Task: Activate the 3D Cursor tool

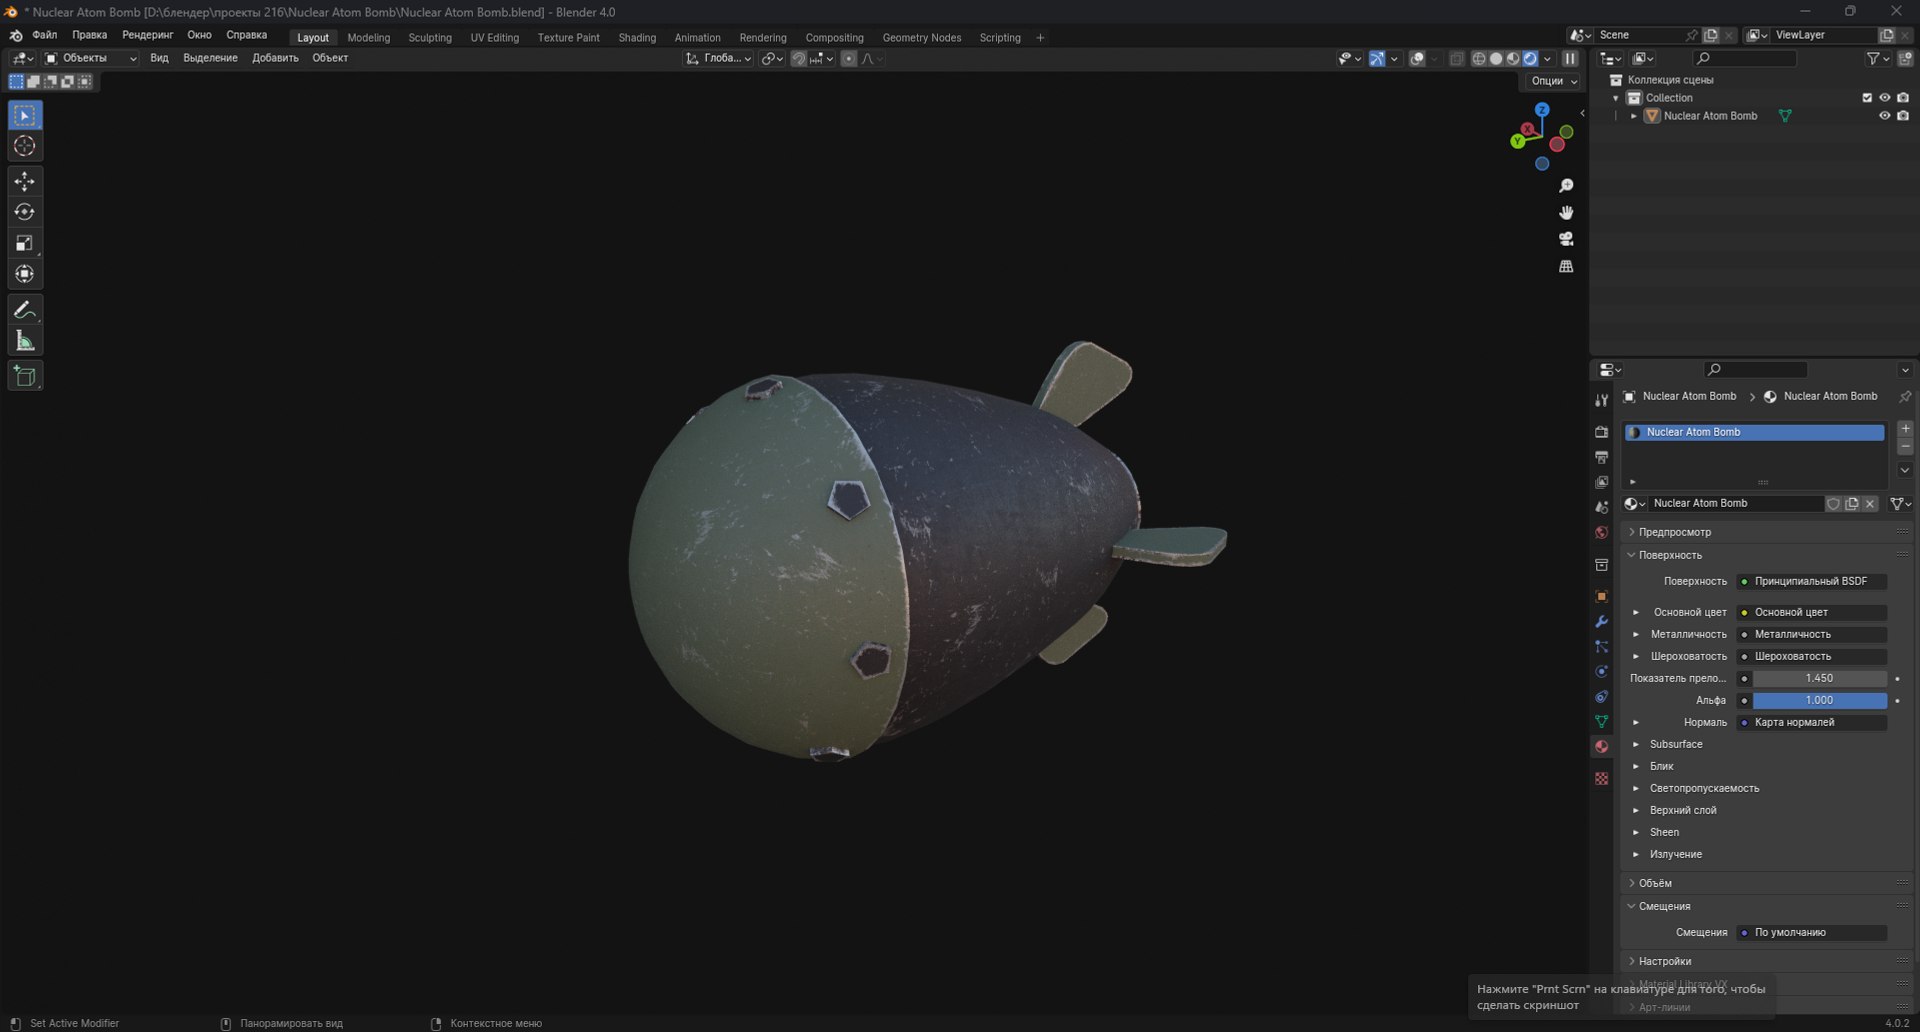Action: click(x=25, y=146)
